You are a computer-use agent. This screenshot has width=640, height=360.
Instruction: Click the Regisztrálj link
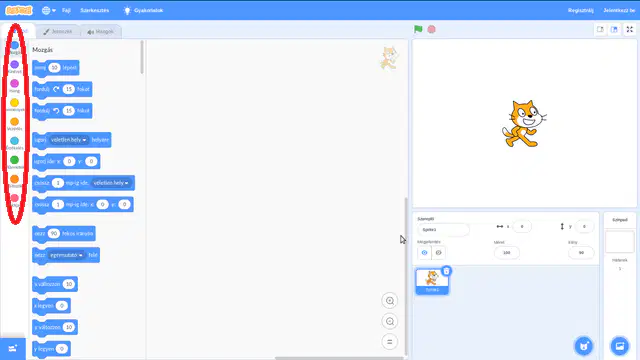pos(580,11)
